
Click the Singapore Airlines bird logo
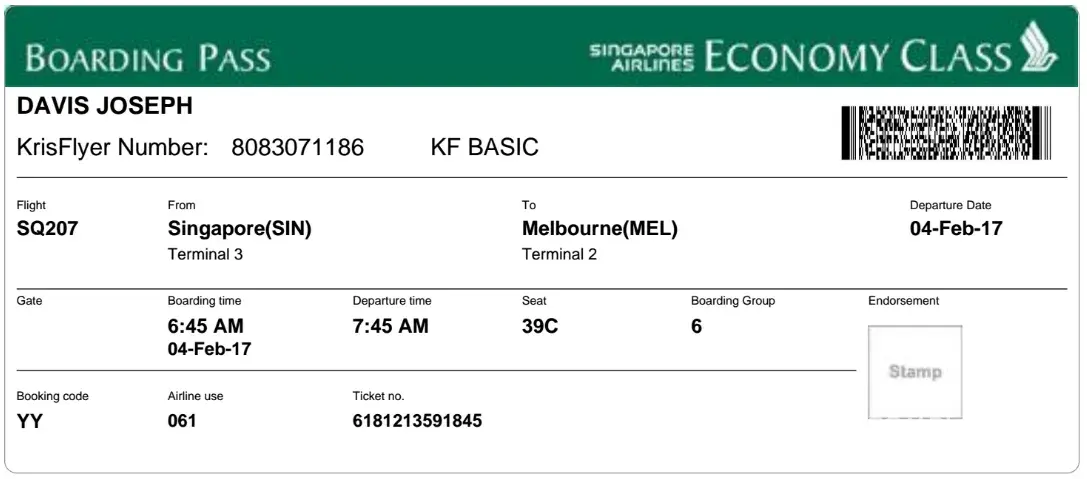point(1037,48)
